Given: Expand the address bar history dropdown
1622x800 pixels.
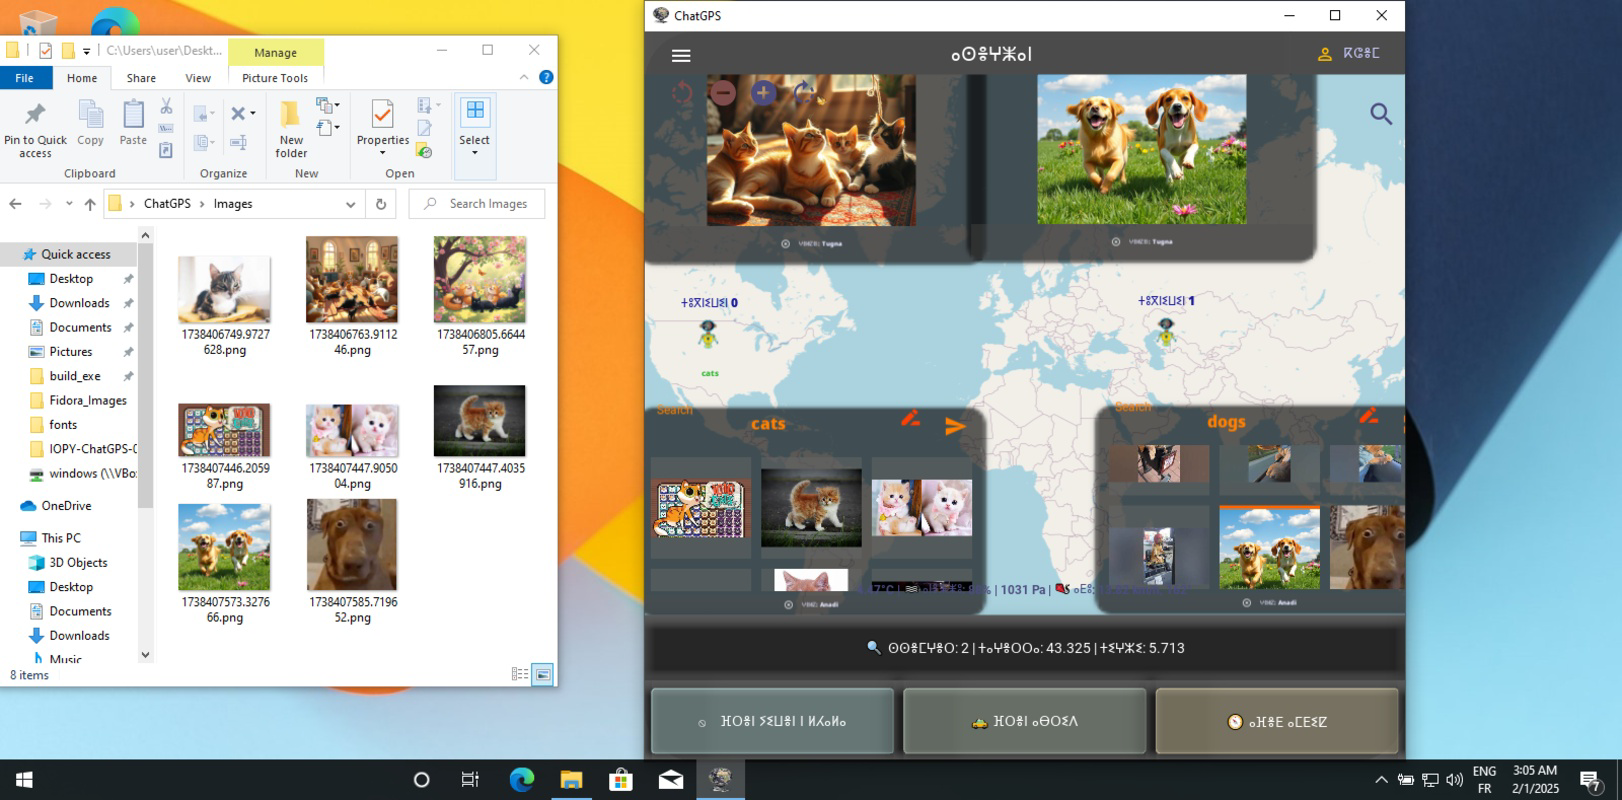Looking at the screenshot, I should pyautogui.click(x=351, y=204).
